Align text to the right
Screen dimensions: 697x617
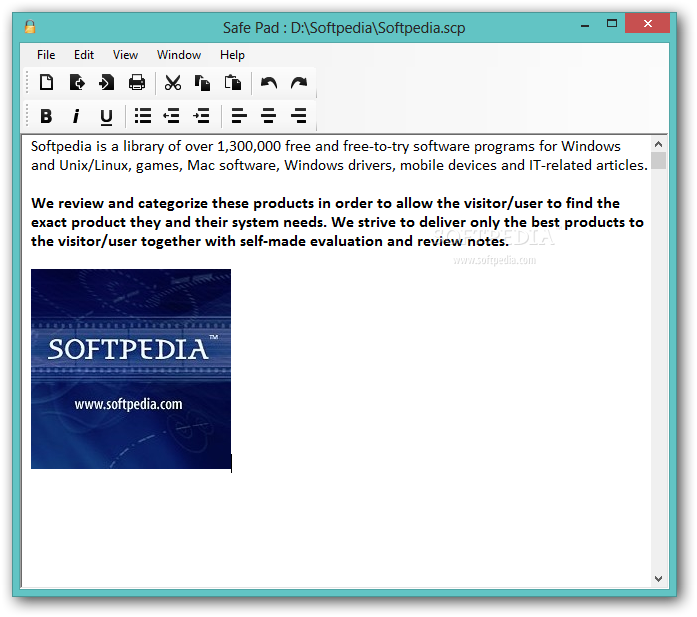click(299, 116)
